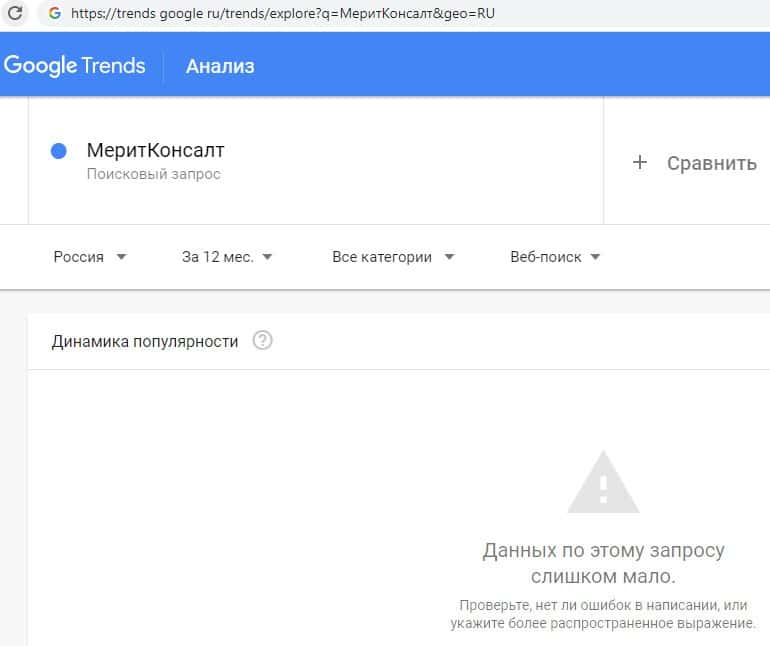
Task: Open the Все категории dropdown
Action: (x=393, y=257)
